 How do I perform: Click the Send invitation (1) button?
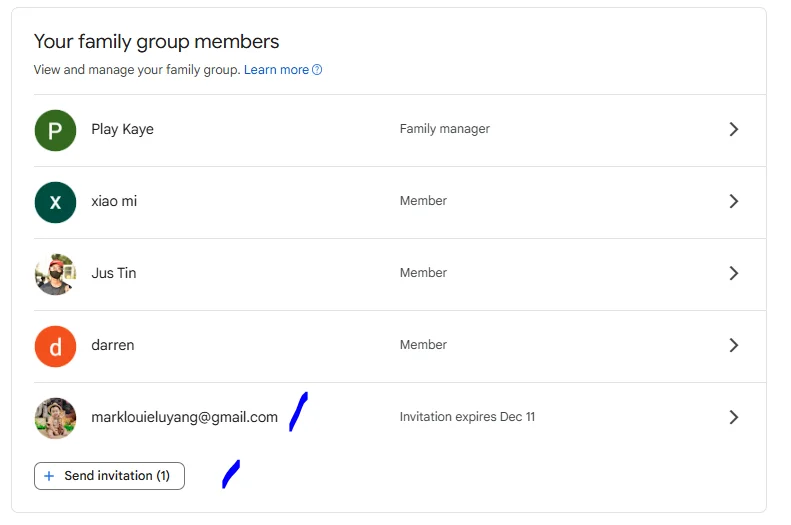(109, 476)
